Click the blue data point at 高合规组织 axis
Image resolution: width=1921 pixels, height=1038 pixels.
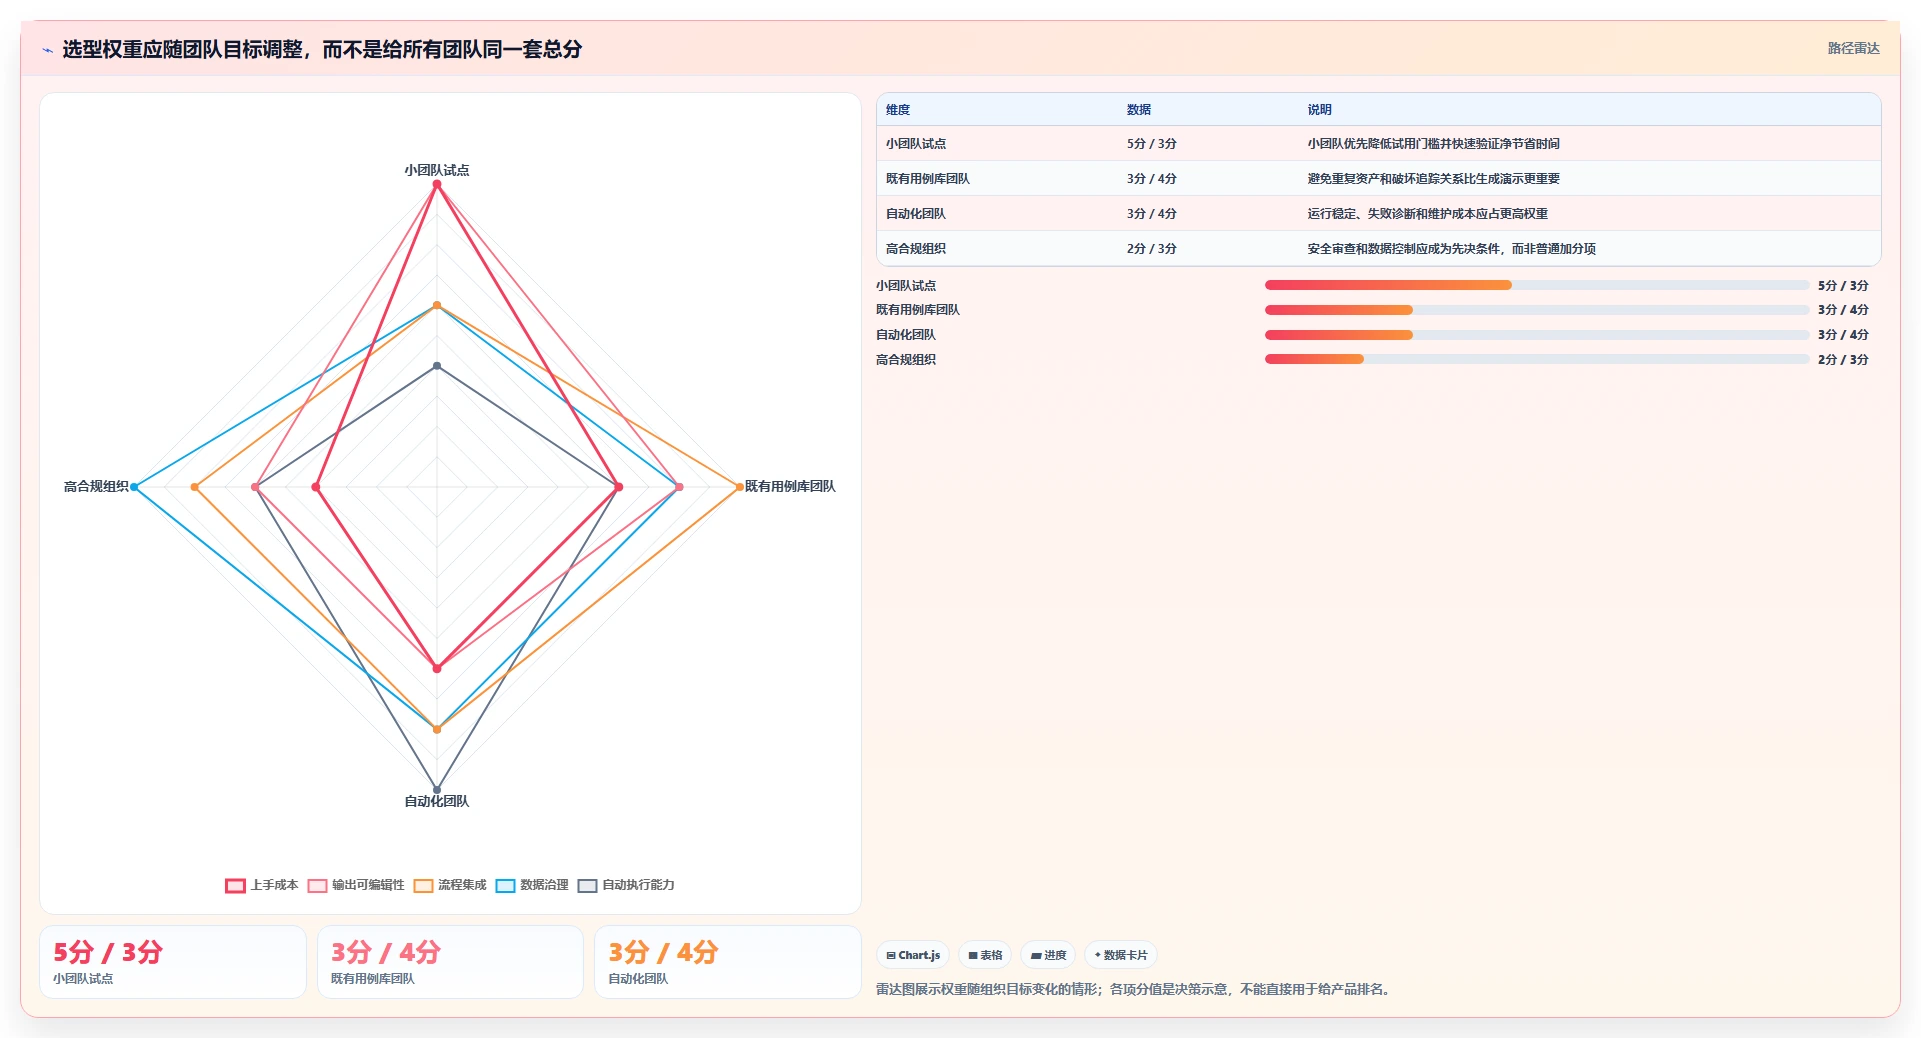134,487
